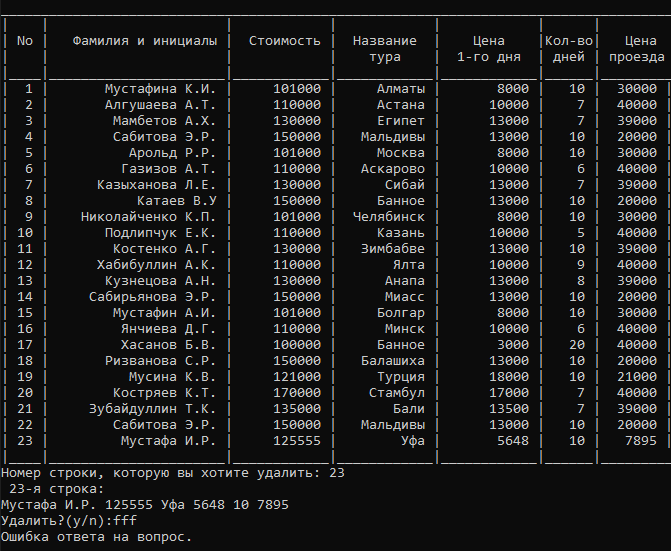Click the tour Балашиха
671x551 pixels.
[x=393, y=361]
